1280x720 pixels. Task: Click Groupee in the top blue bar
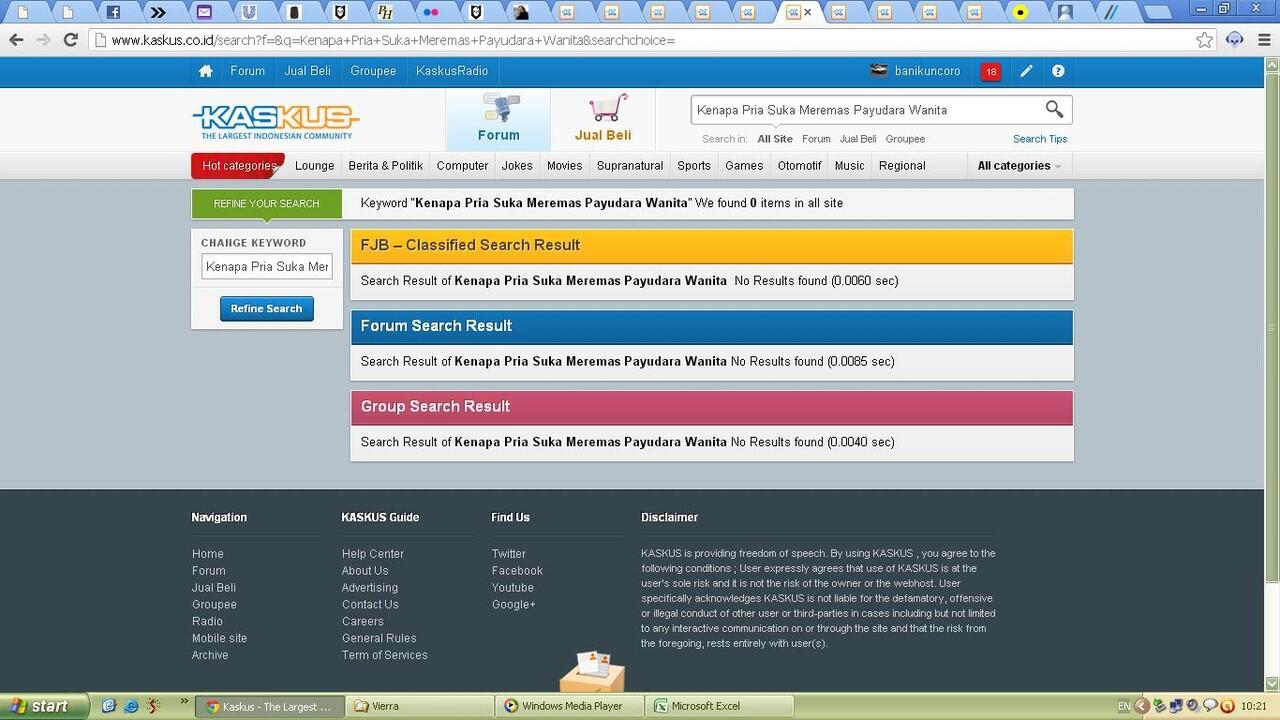pyautogui.click(x=373, y=71)
